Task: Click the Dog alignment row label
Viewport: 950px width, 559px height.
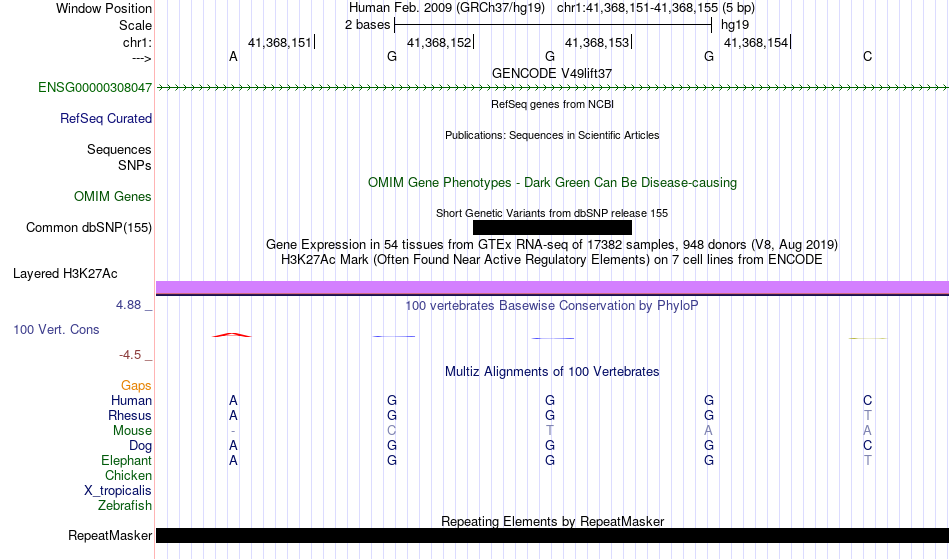Action: click(140, 446)
